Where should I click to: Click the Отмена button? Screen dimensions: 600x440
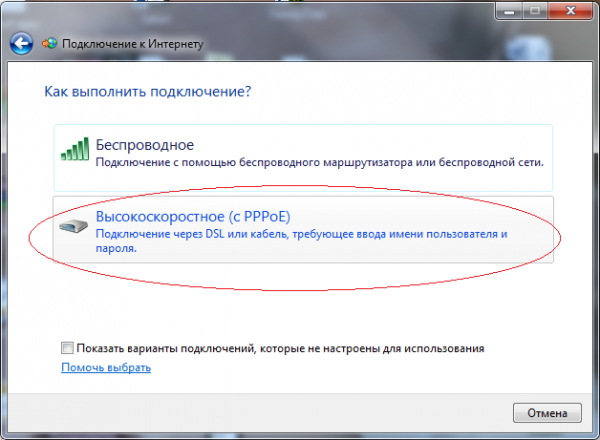(x=547, y=413)
